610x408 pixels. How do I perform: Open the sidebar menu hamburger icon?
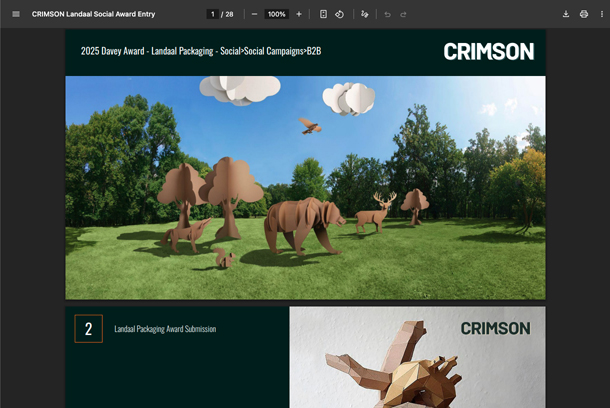click(x=16, y=14)
